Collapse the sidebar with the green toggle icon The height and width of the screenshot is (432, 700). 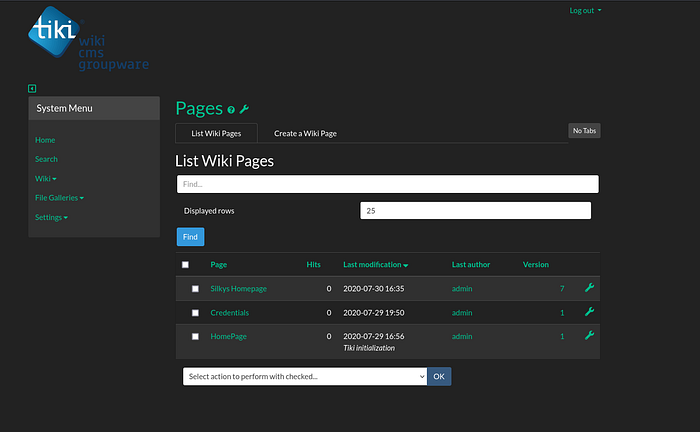pyautogui.click(x=32, y=89)
